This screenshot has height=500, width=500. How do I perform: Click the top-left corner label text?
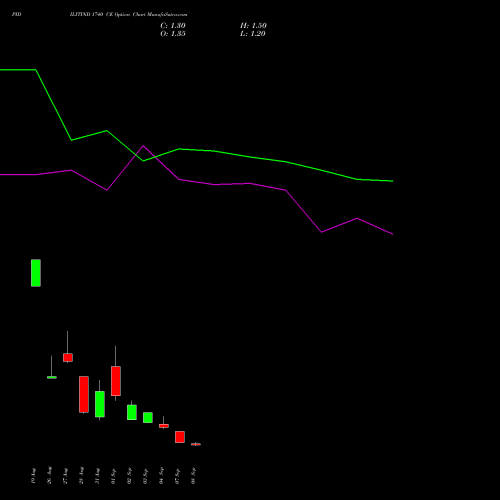[17, 15]
